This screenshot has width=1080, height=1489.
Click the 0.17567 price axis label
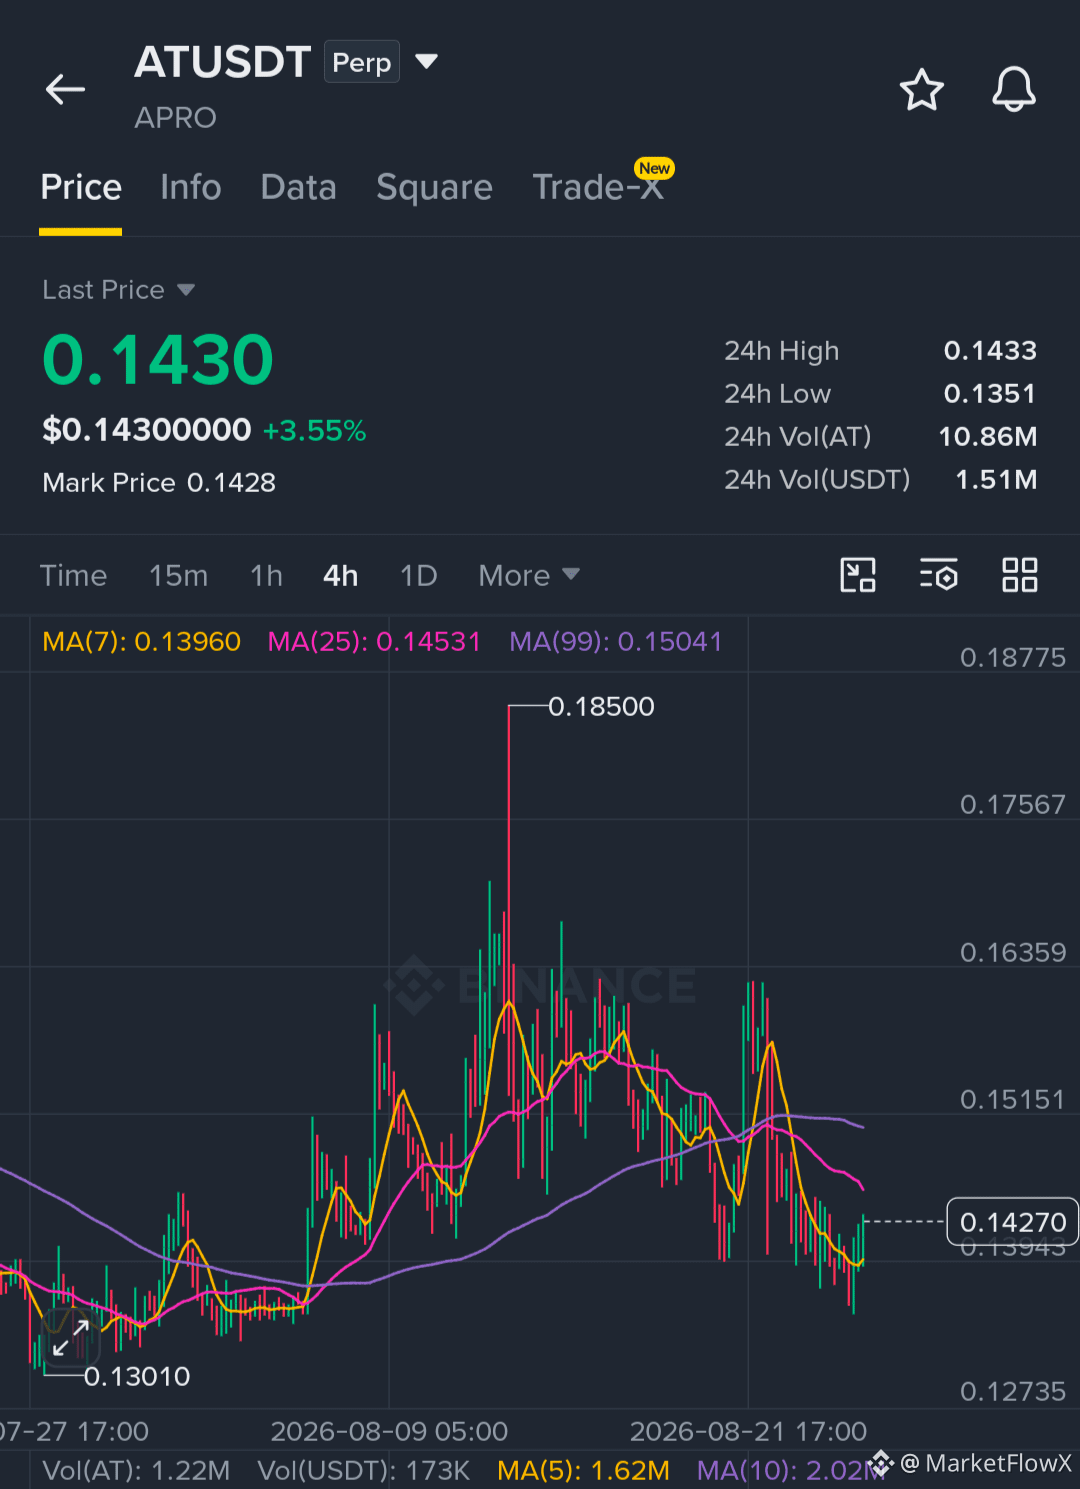point(1012,805)
